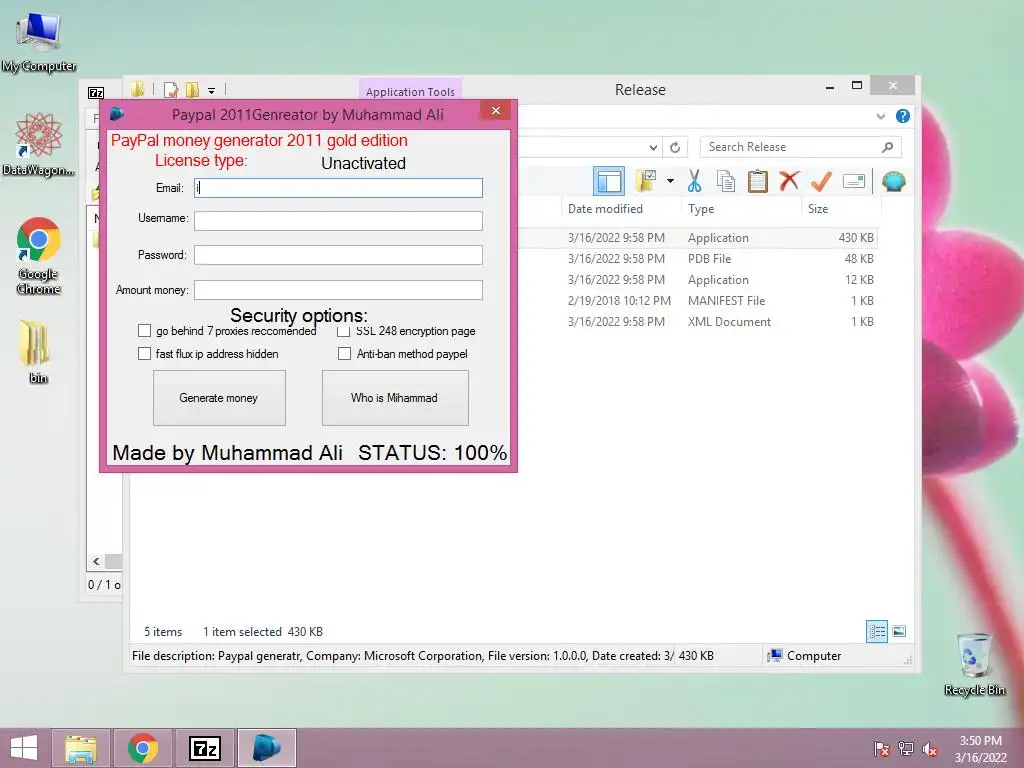Switch to large icons view

tap(899, 631)
